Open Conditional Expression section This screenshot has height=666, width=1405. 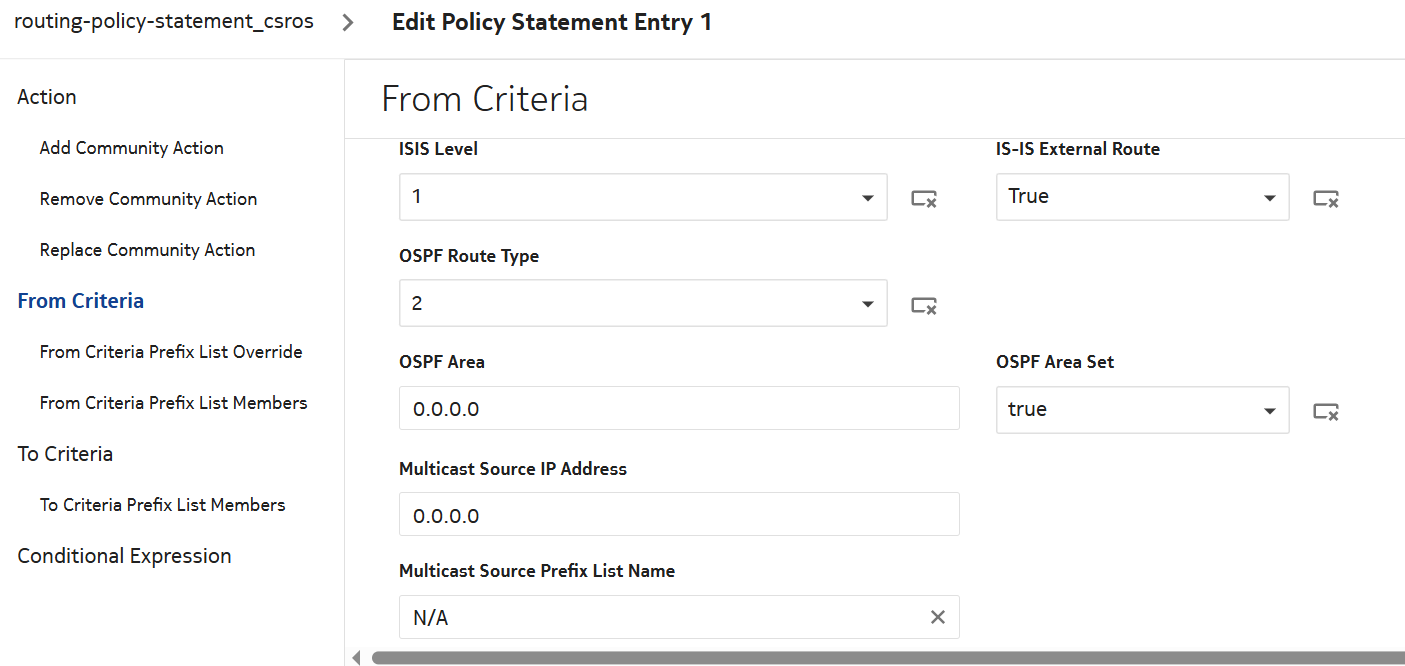tap(124, 556)
